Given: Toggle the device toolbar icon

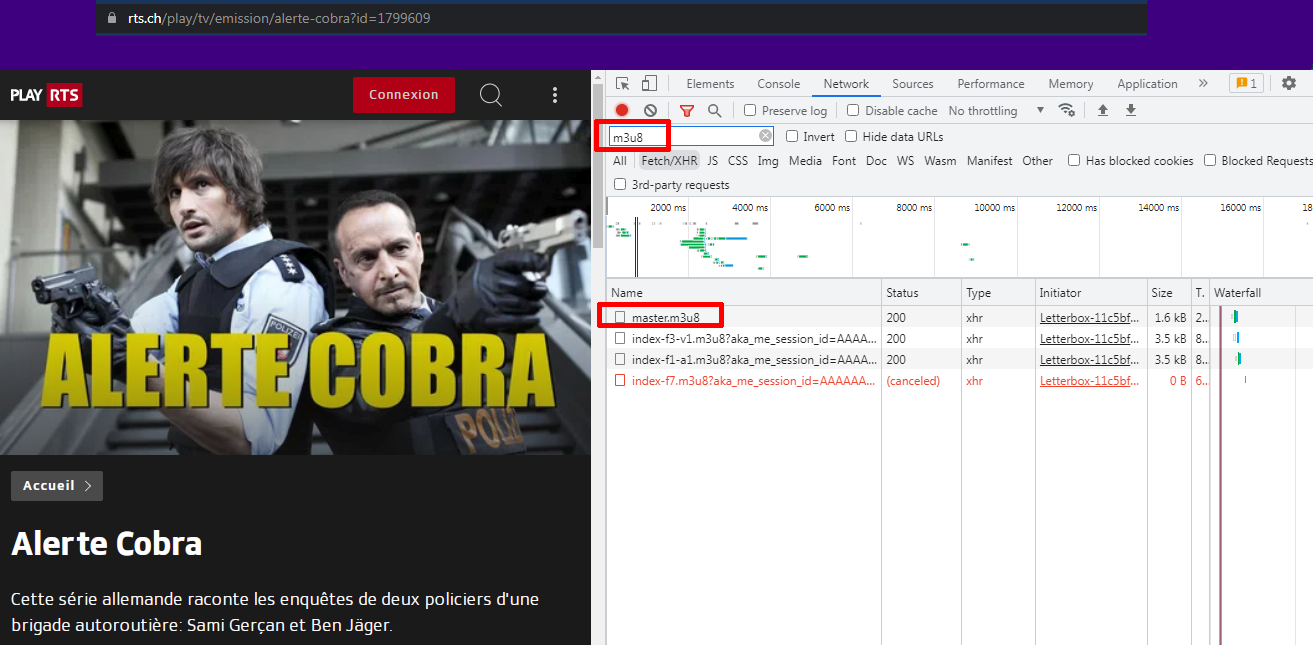Looking at the screenshot, I should click(x=650, y=84).
